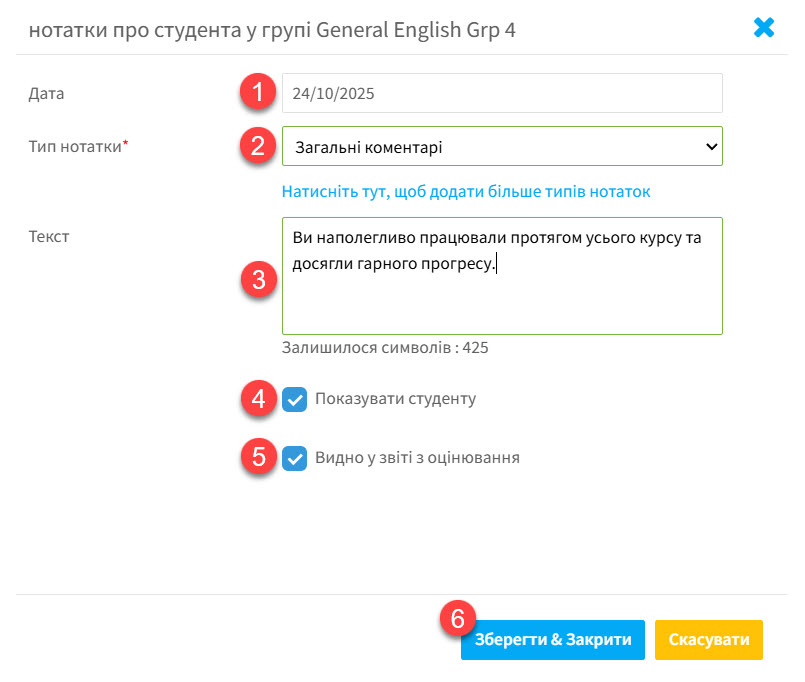805x682 pixels.
Task: Click the red number 3 marker badge
Action: pyautogui.click(x=257, y=279)
